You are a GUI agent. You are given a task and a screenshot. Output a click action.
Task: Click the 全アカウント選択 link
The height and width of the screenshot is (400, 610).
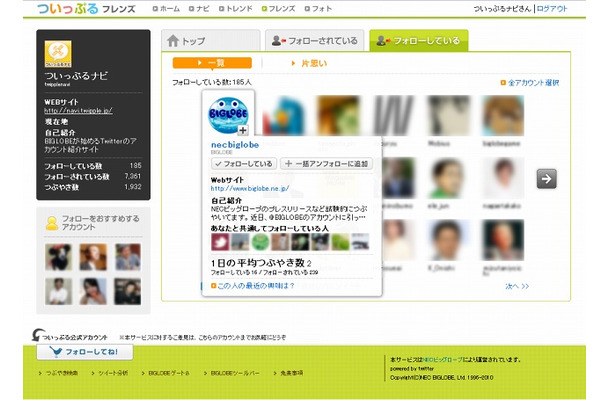pos(530,82)
